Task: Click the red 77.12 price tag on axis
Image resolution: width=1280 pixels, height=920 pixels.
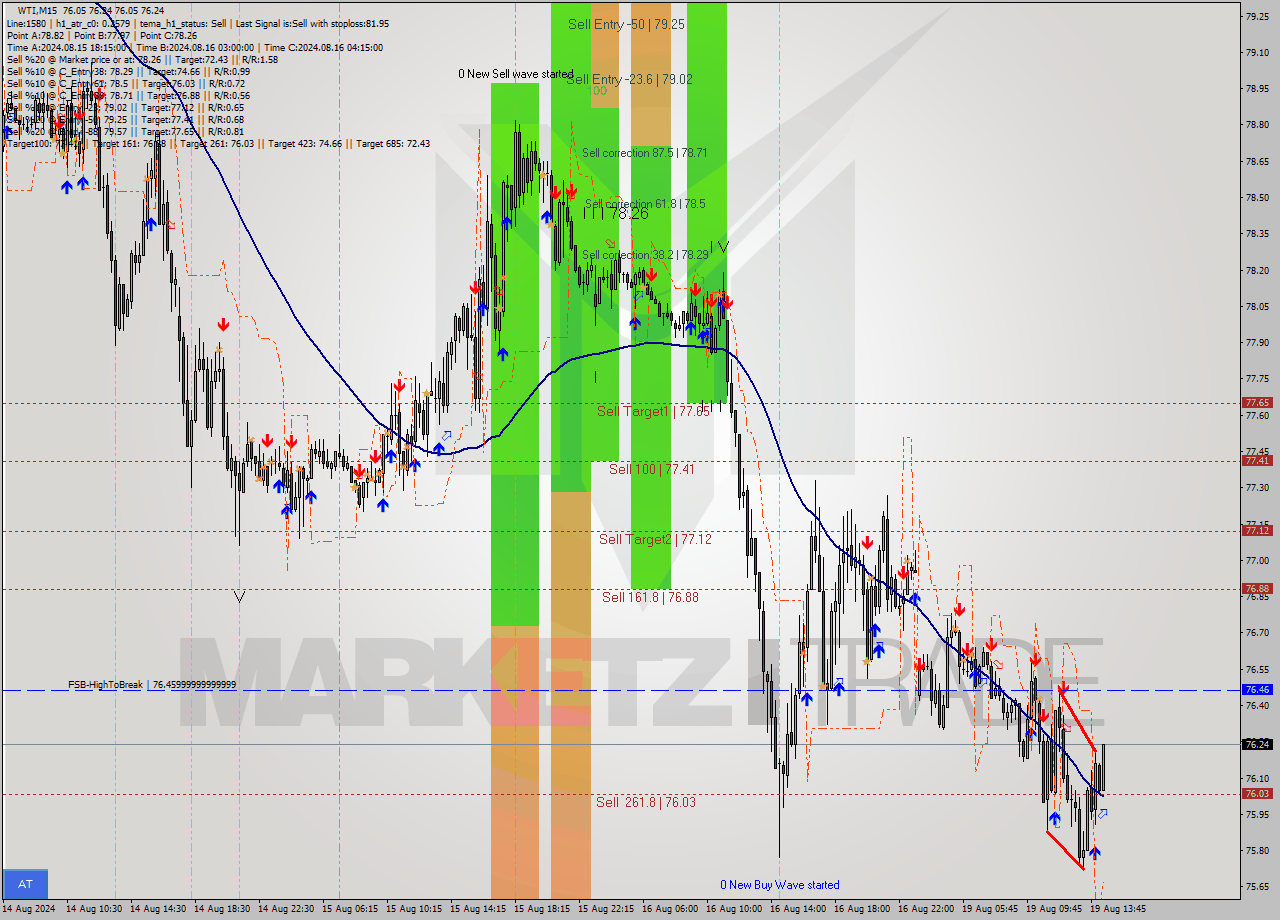Action: (x=1257, y=531)
